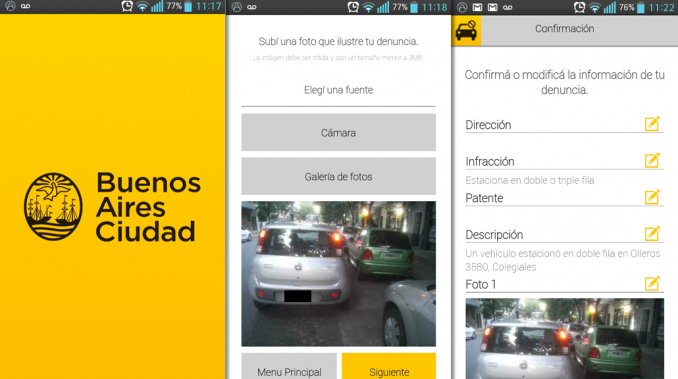Edit the Infracción field
The image size is (678, 379).
coord(652,161)
